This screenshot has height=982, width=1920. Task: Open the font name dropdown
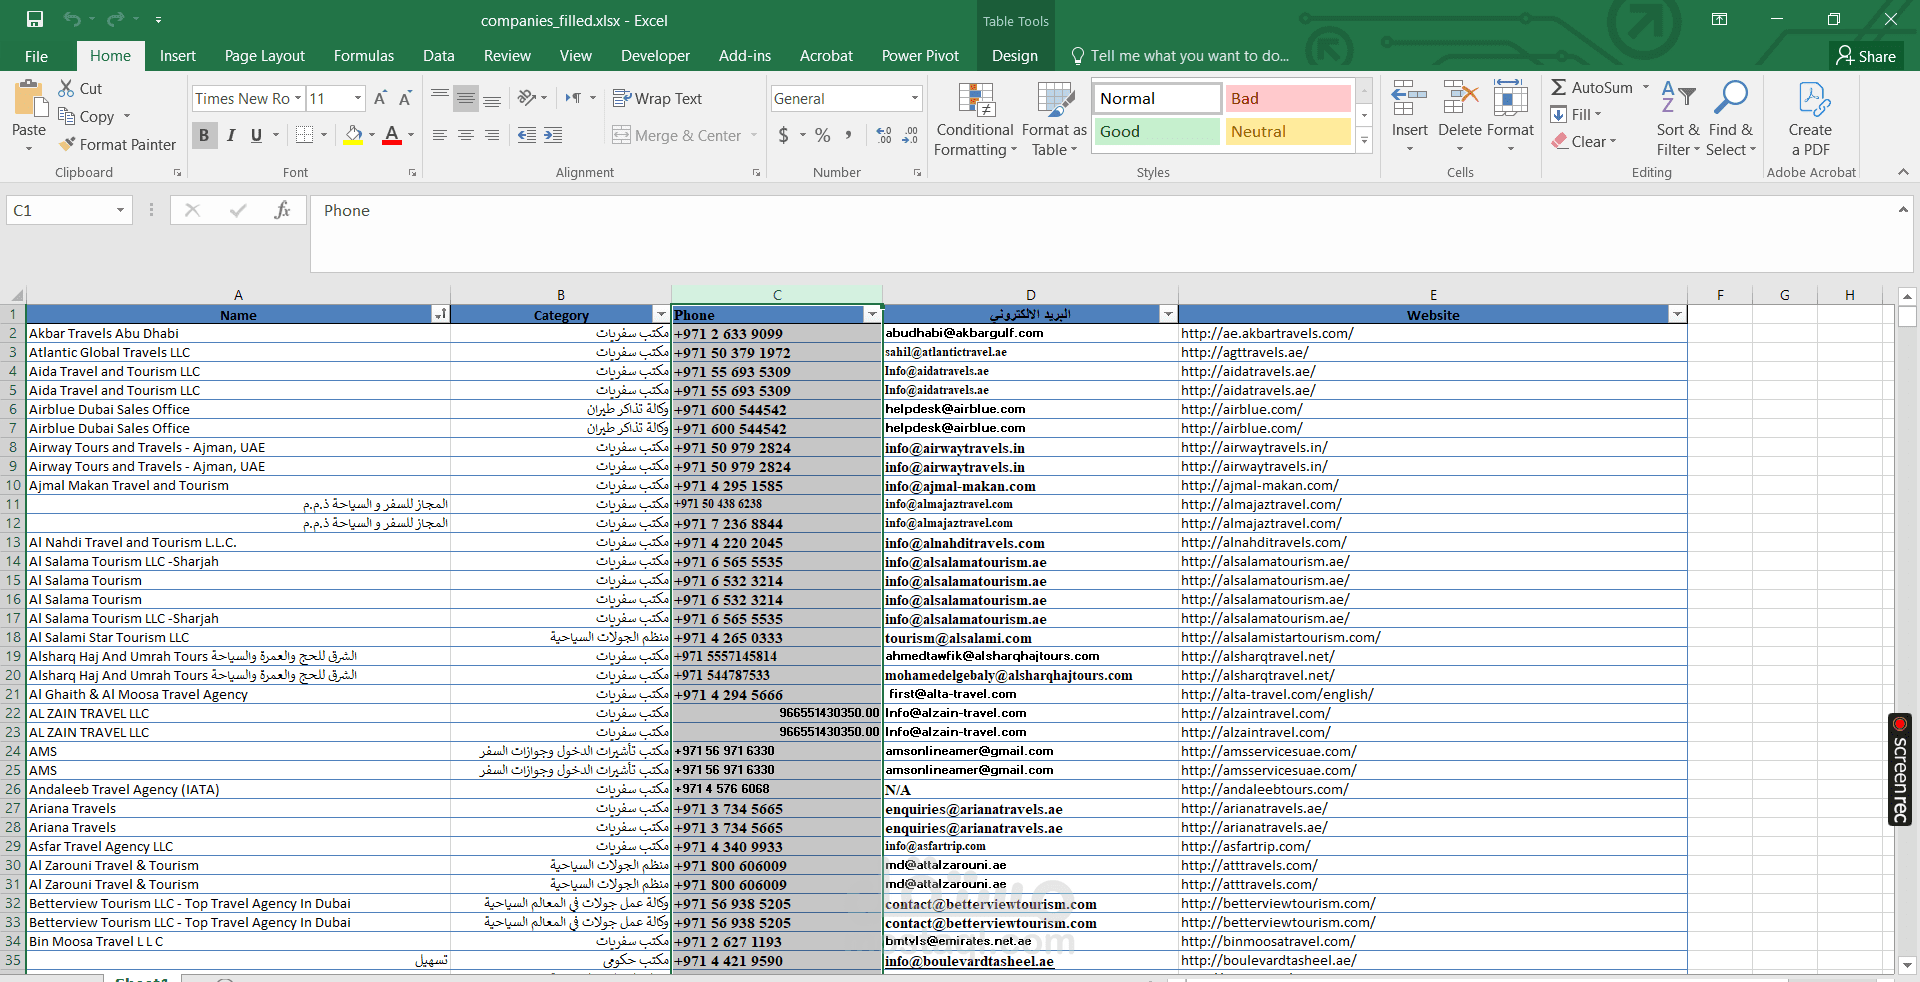pyautogui.click(x=297, y=98)
